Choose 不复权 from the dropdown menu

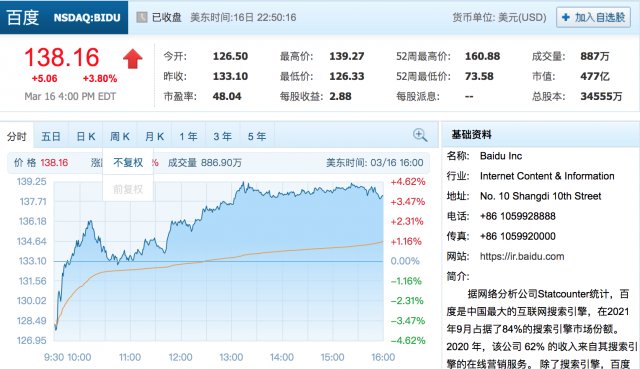[x=128, y=162]
